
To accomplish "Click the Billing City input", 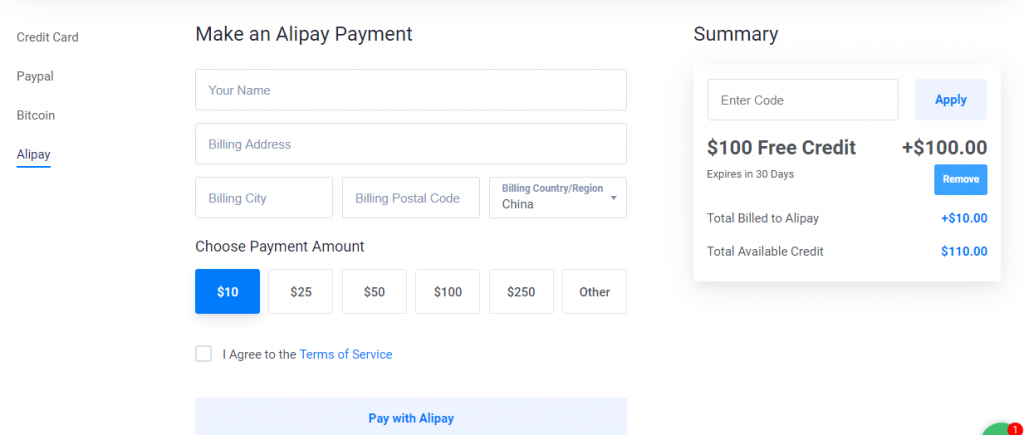I will 264,198.
